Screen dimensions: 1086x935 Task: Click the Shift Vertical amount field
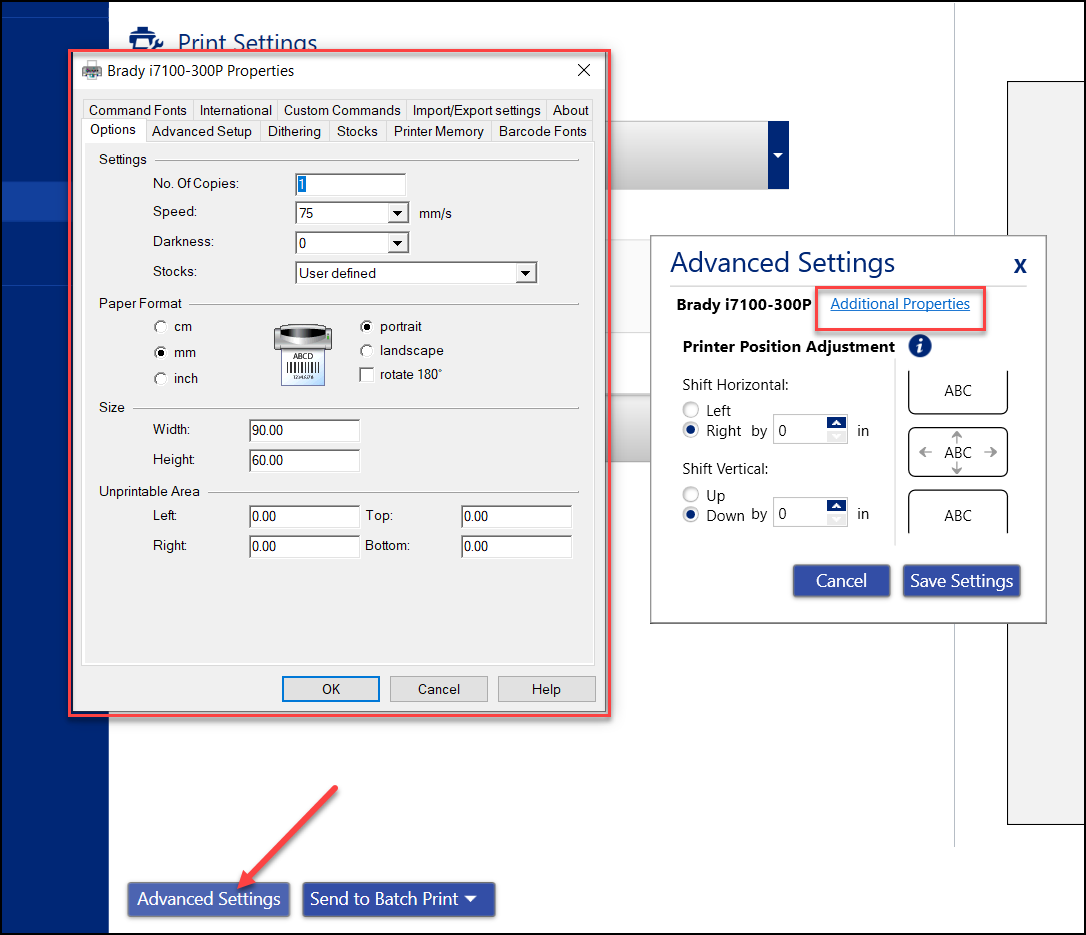[801, 513]
